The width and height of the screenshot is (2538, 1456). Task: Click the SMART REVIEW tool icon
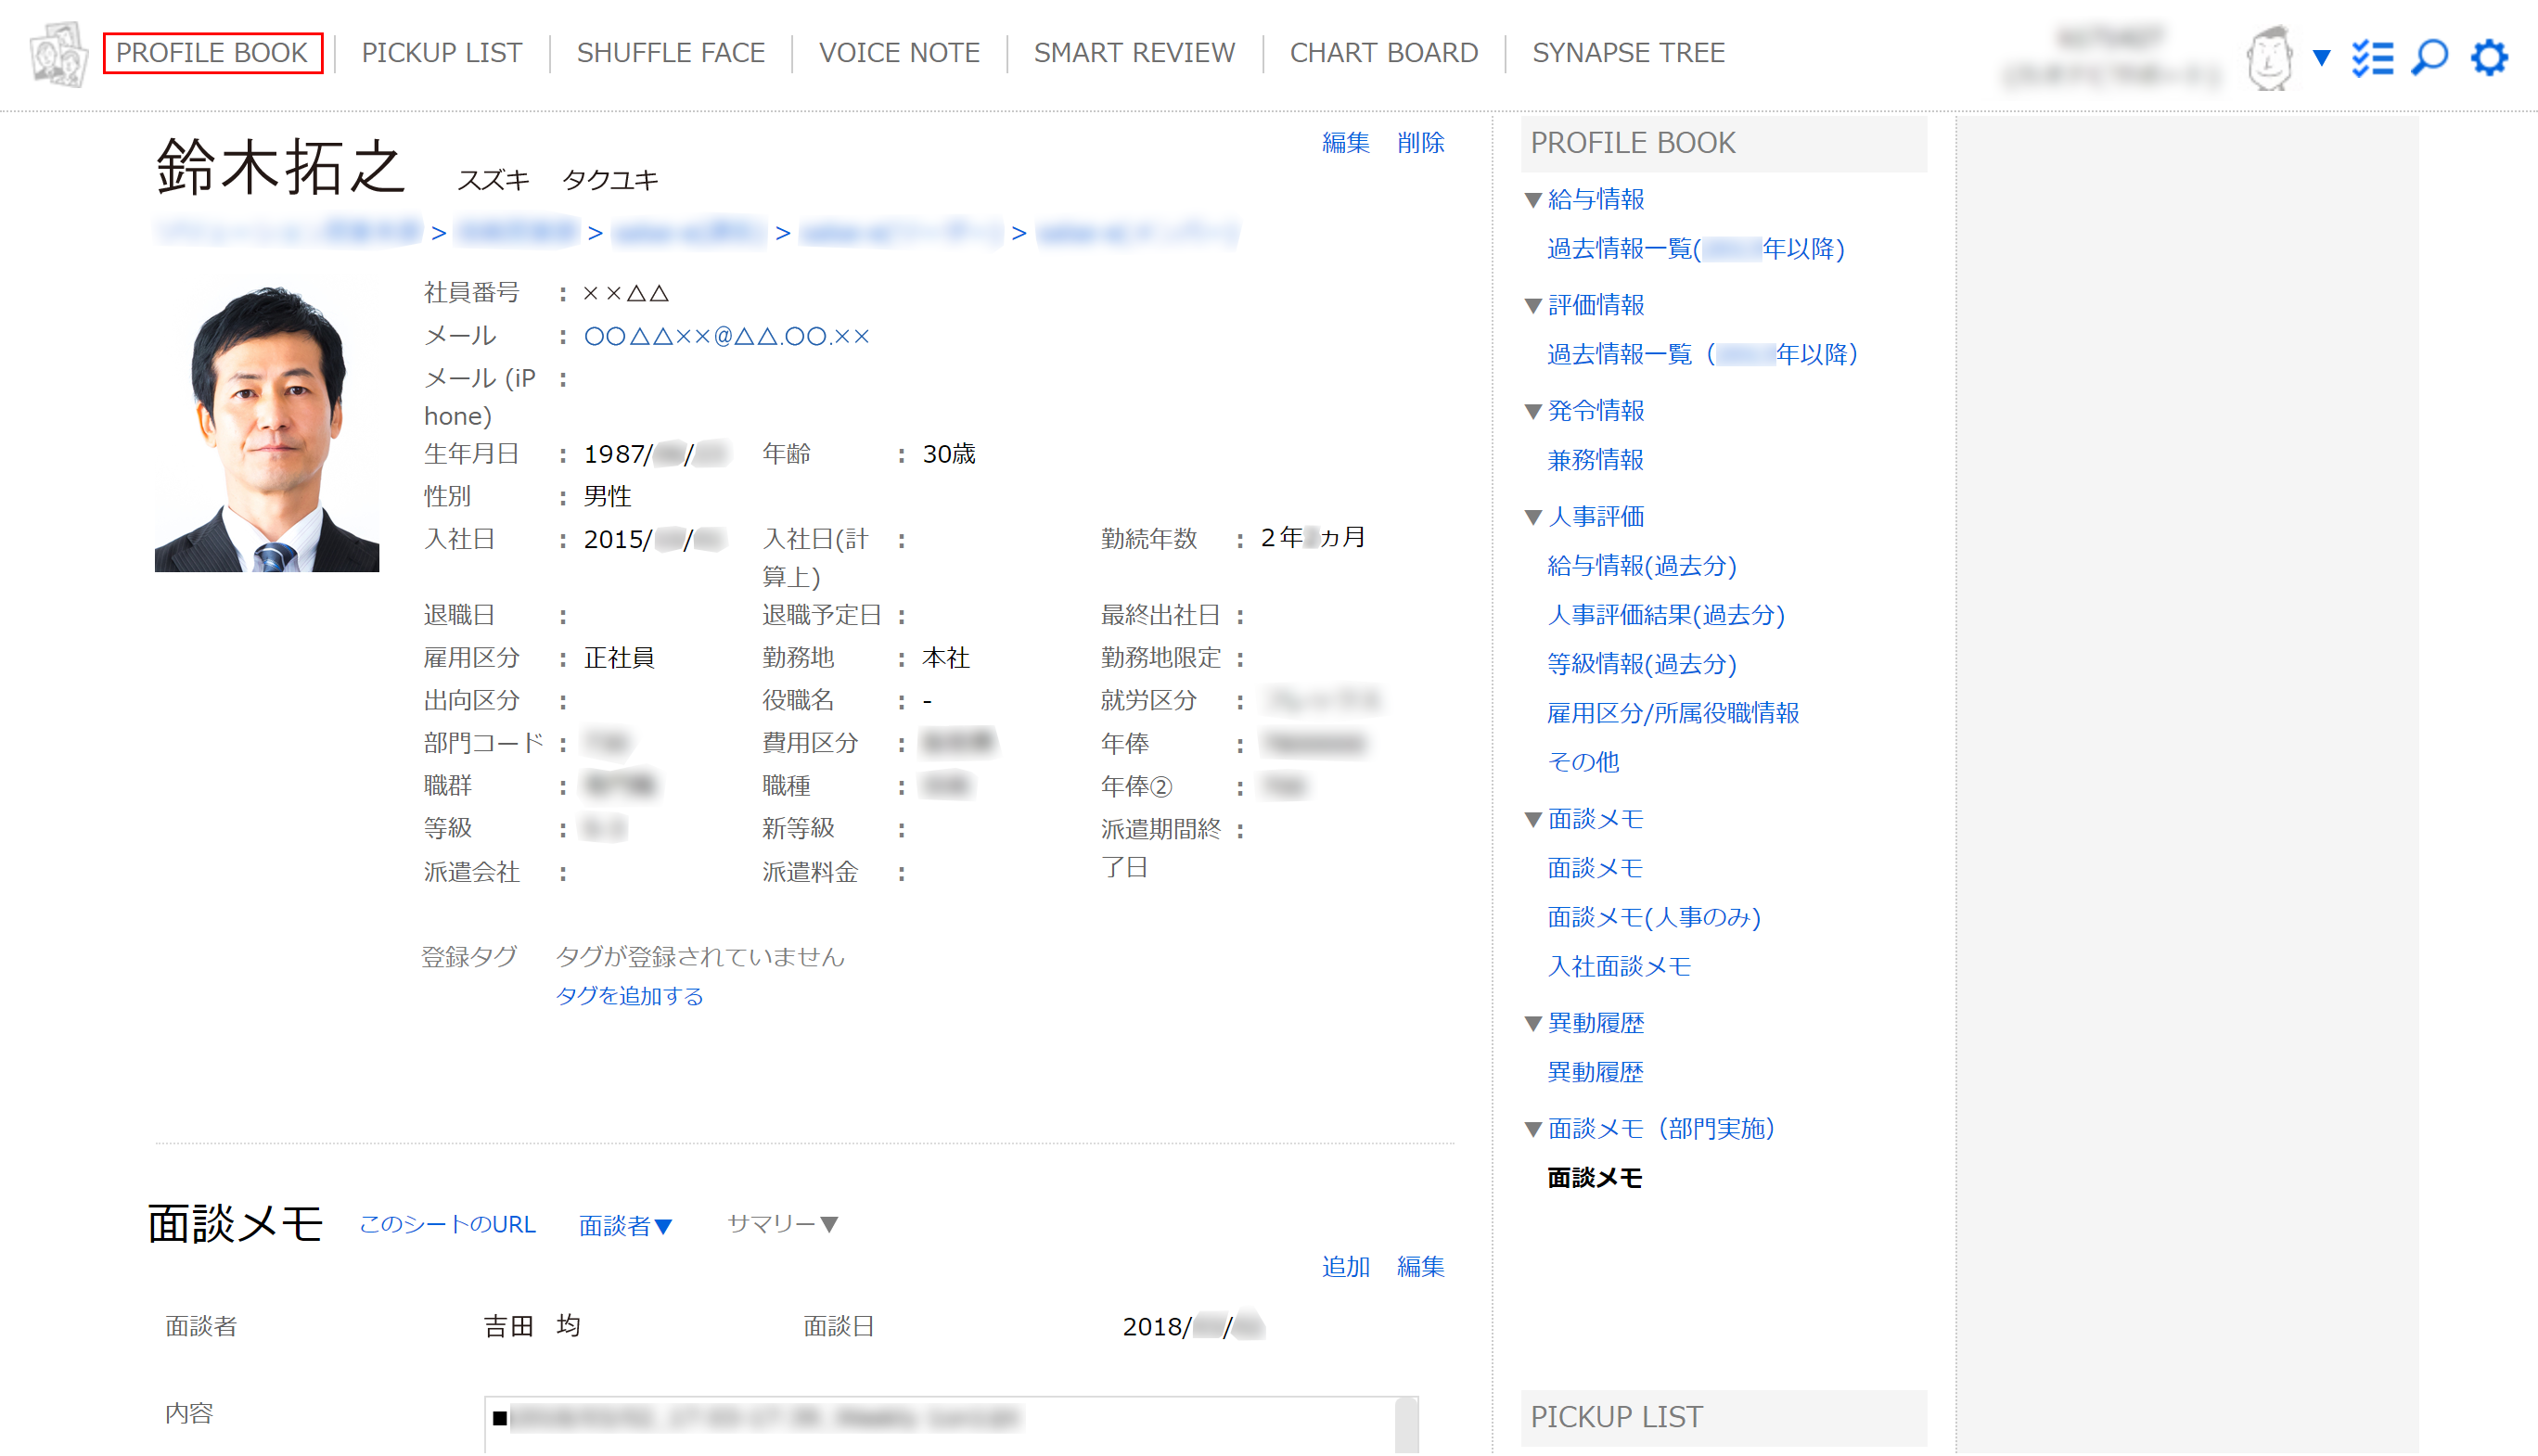[x=1134, y=52]
